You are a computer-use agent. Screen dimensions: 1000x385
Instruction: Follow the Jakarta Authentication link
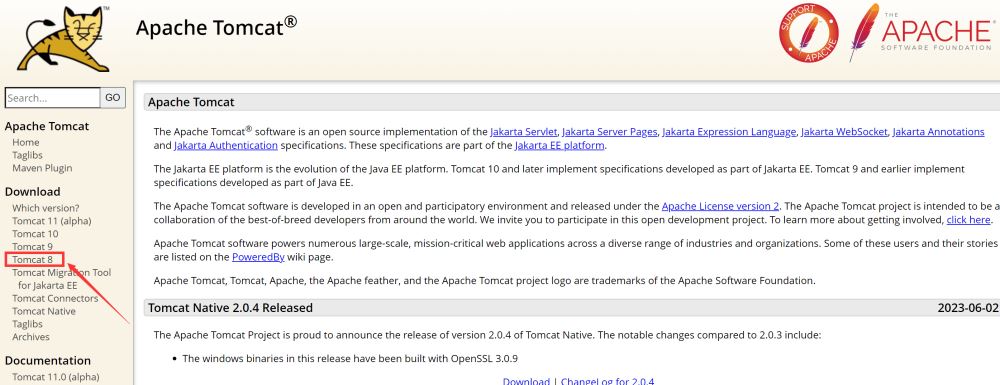point(226,145)
